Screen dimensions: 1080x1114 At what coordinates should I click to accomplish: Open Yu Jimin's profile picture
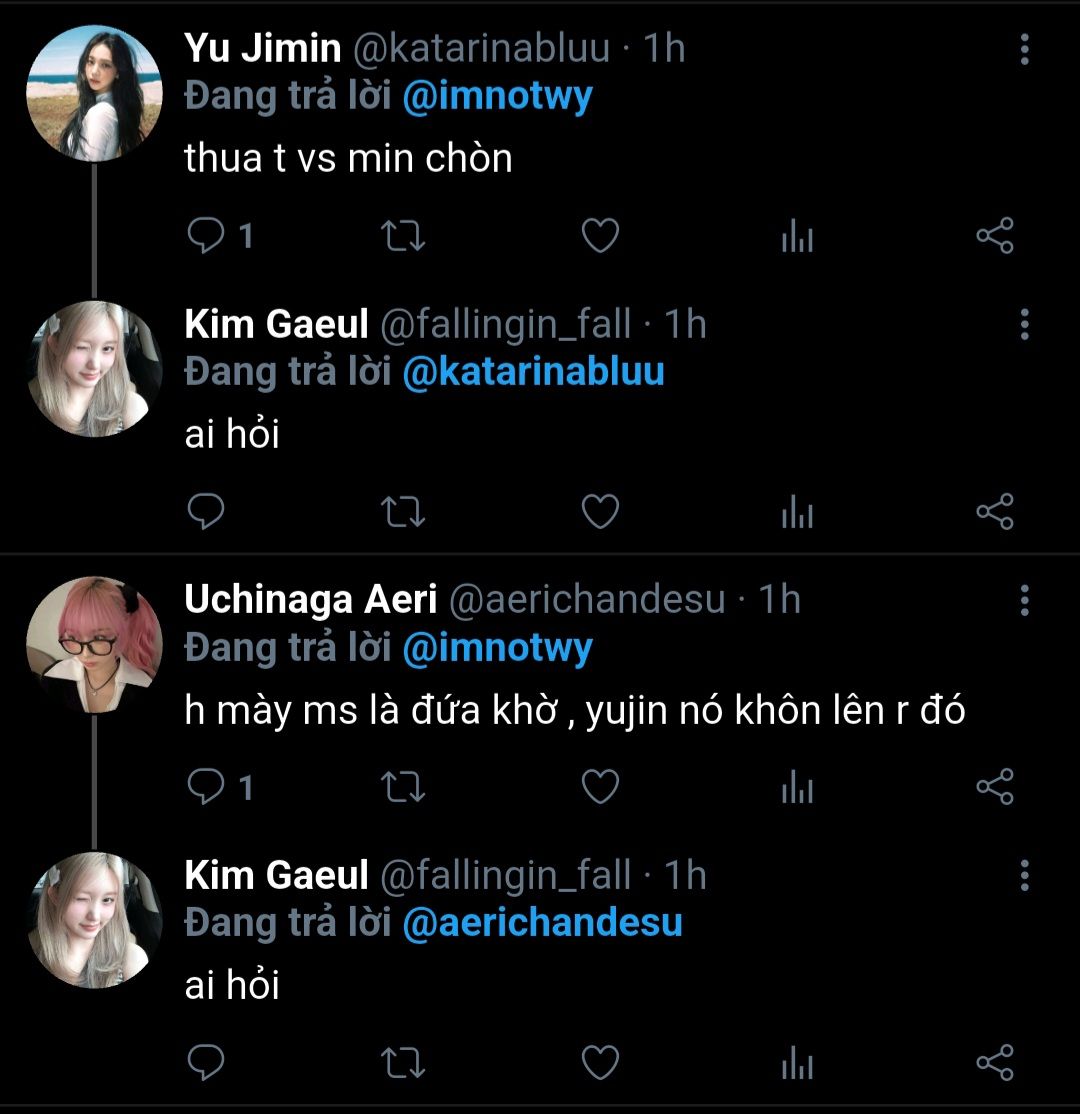94,93
